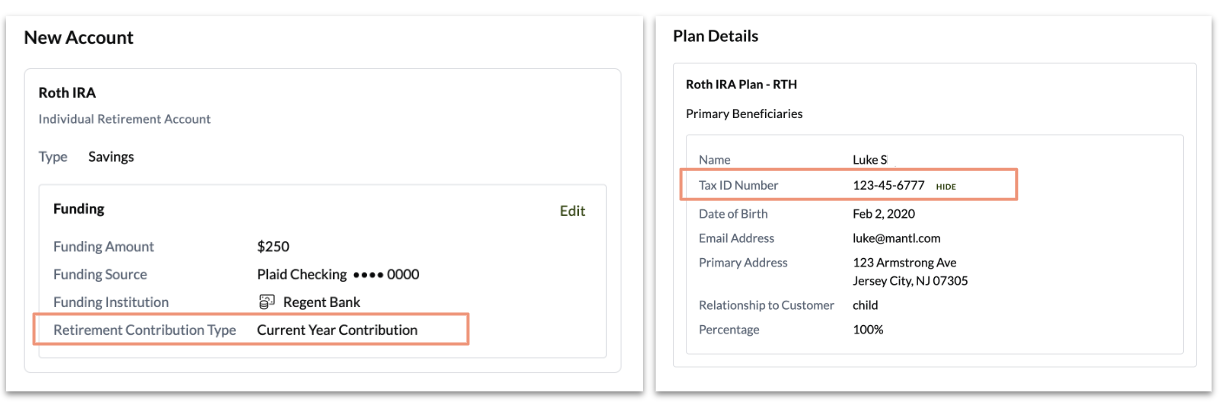Screen dimensions: 1223x404
Task: Click the Roth IRA account title
Action: pyautogui.click(x=67, y=93)
